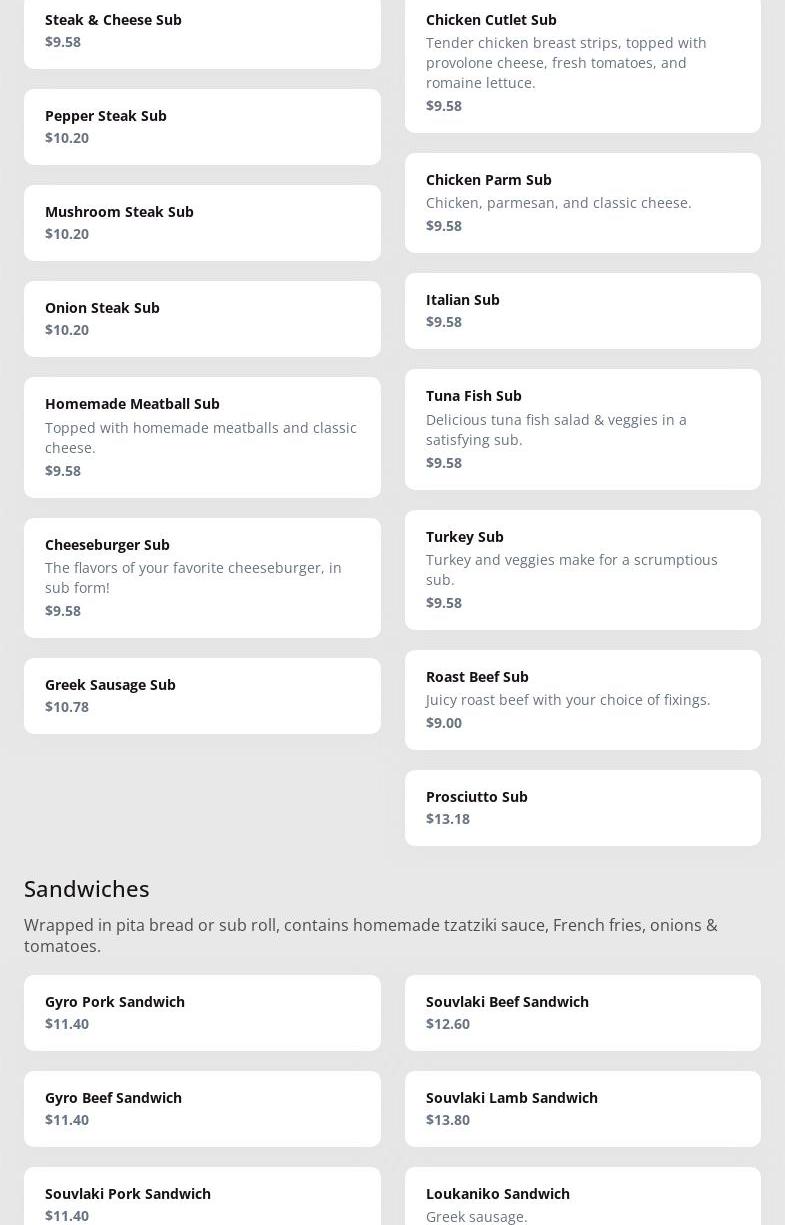Select the Souvlaki Lamb Sandwich
Screen dimensions: 785x1225
click(582, 1109)
